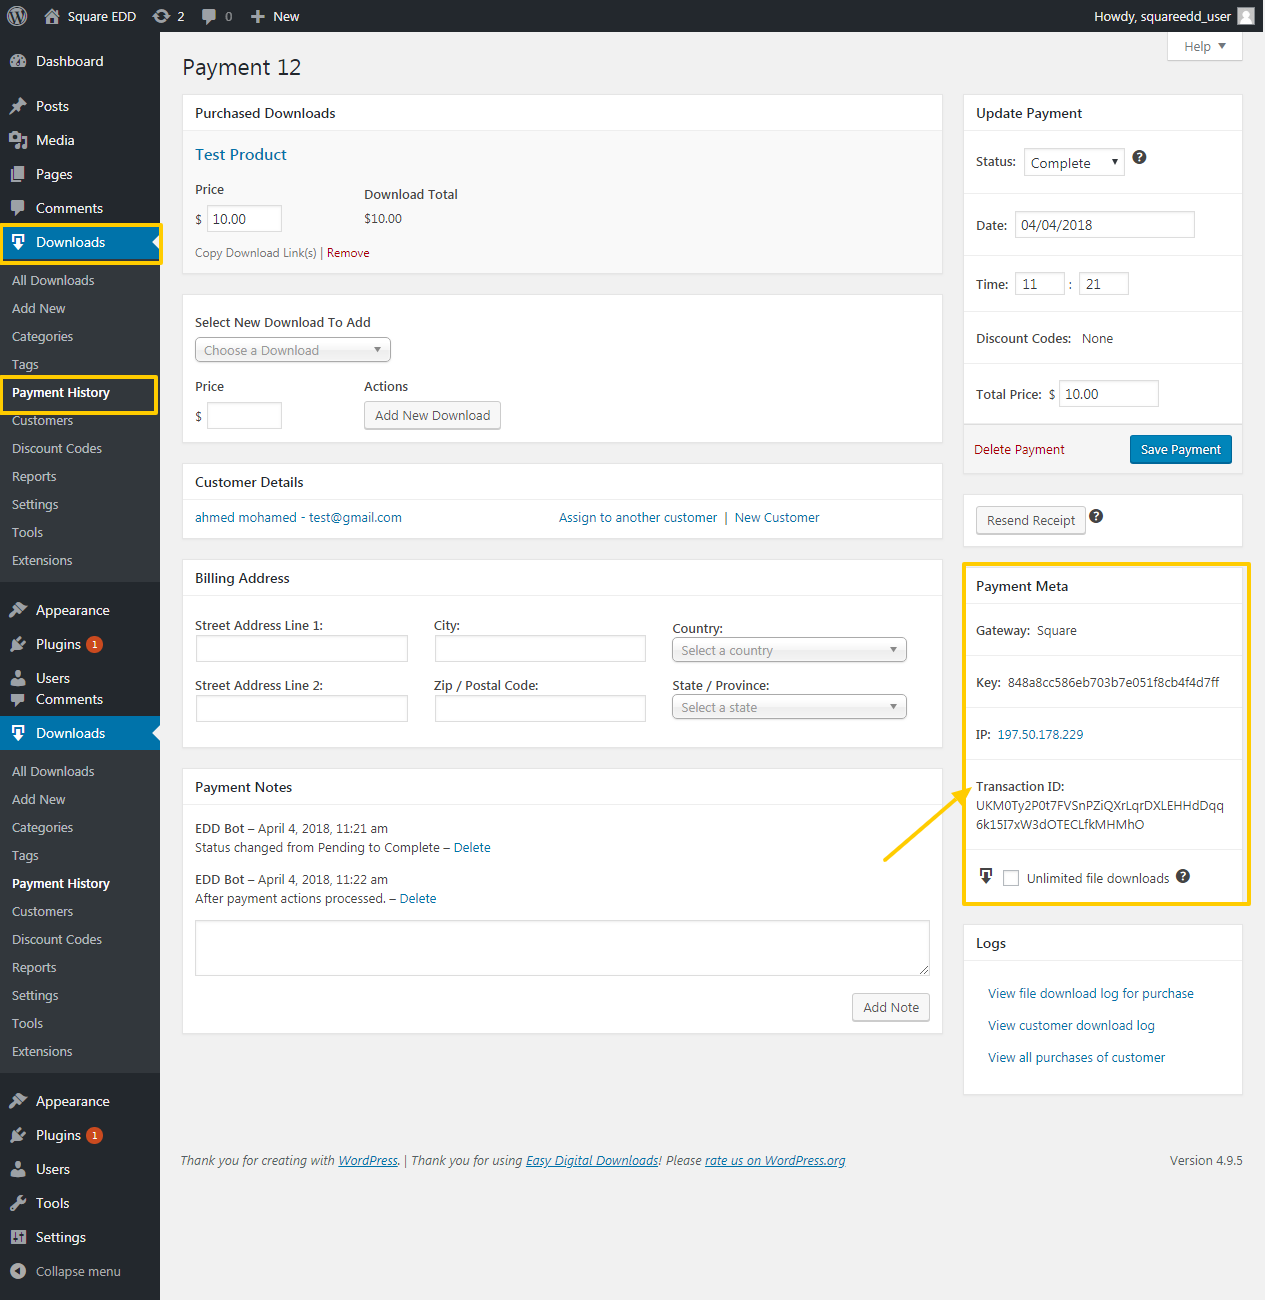View all purchases of customer
This screenshot has width=1265, height=1300.
coord(1076,1057)
